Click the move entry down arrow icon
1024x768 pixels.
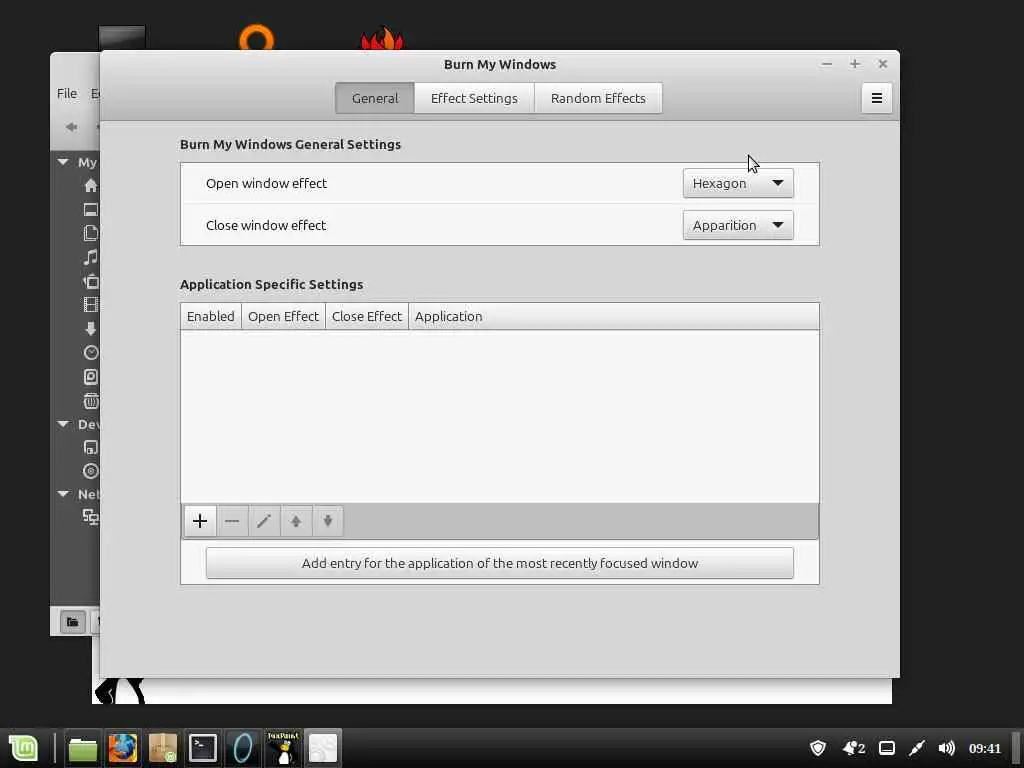[x=328, y=521]
